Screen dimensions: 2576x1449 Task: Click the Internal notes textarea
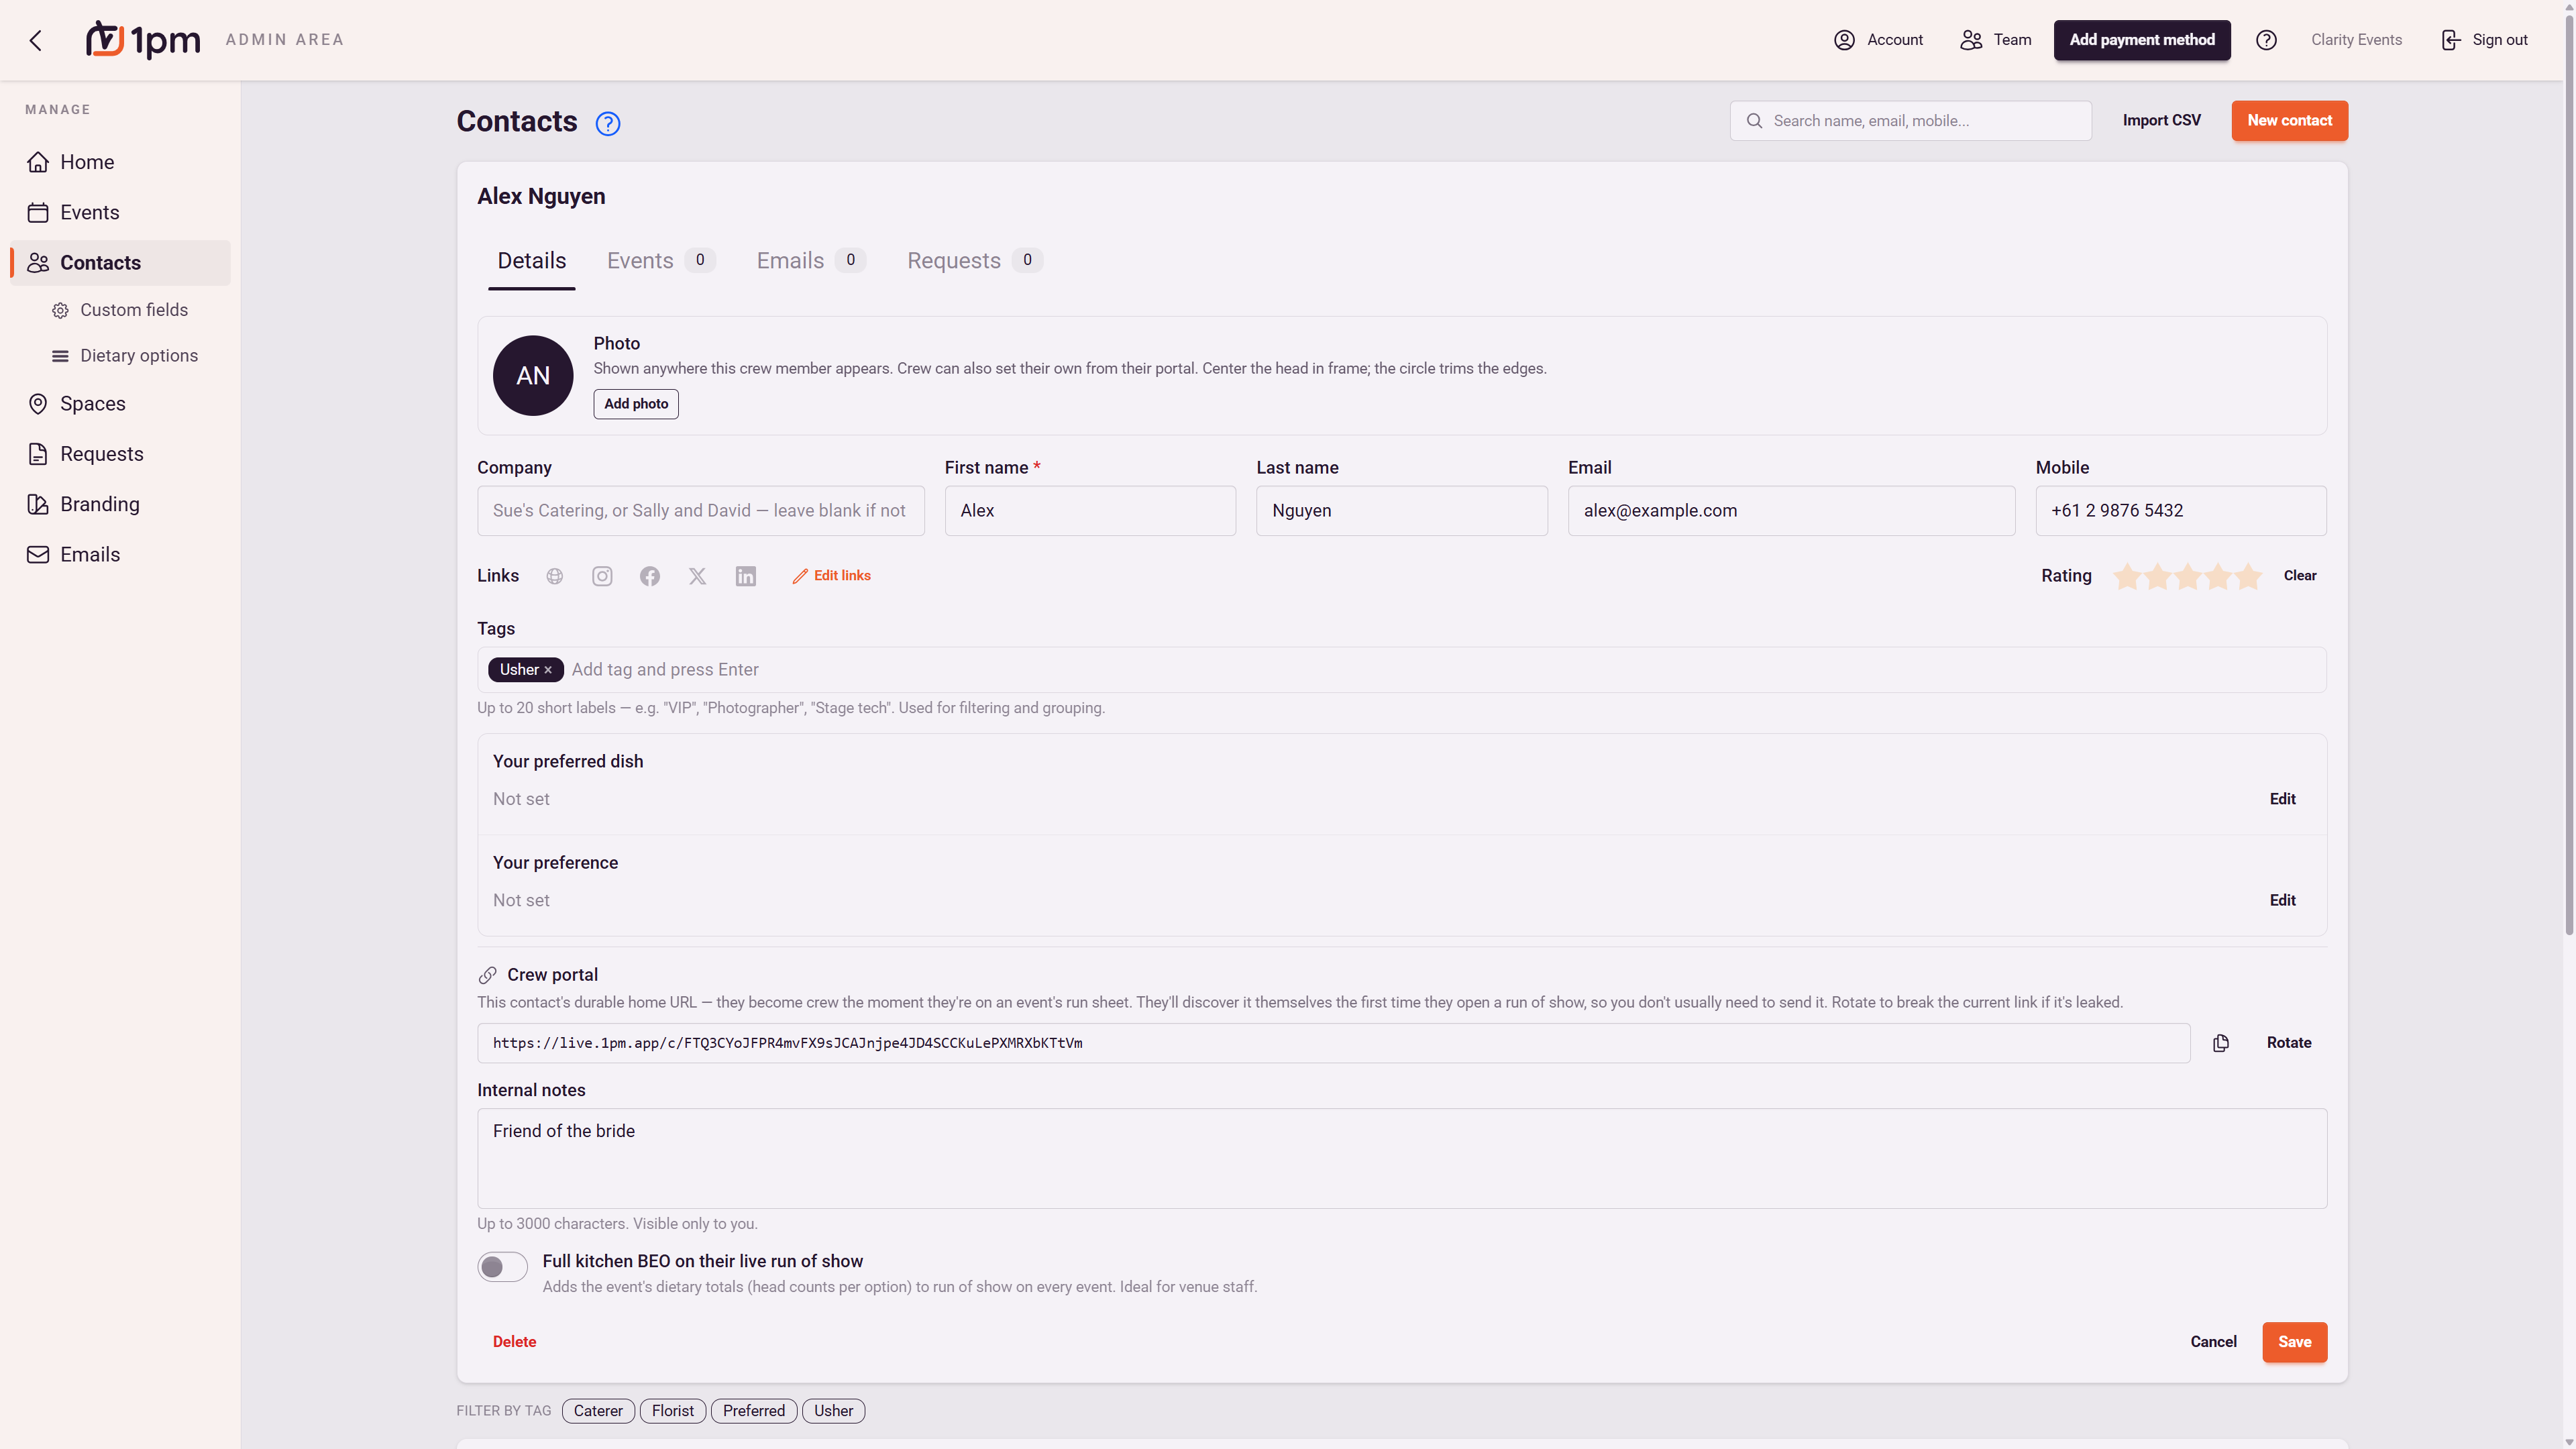1402,1158
